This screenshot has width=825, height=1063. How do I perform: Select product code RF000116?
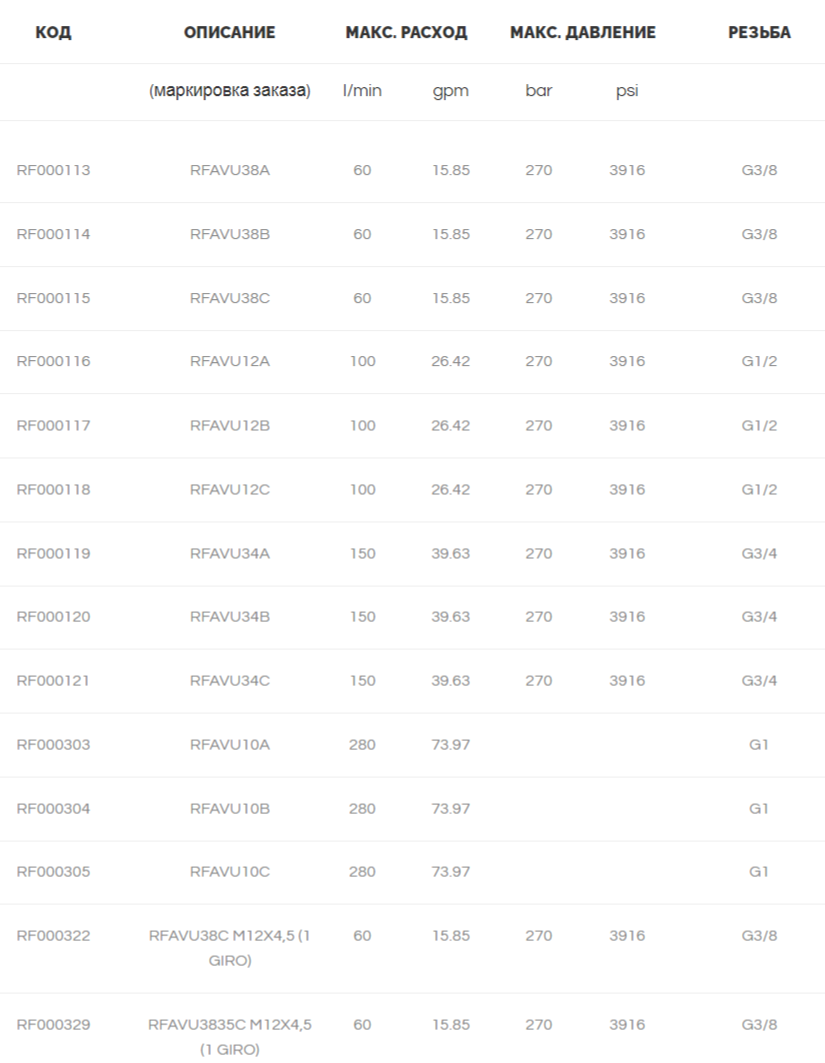[54, 361]
